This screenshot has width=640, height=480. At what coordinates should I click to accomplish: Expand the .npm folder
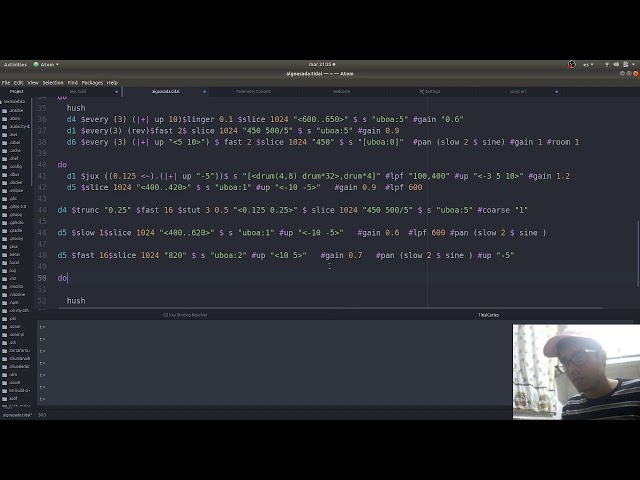point(14,302)
